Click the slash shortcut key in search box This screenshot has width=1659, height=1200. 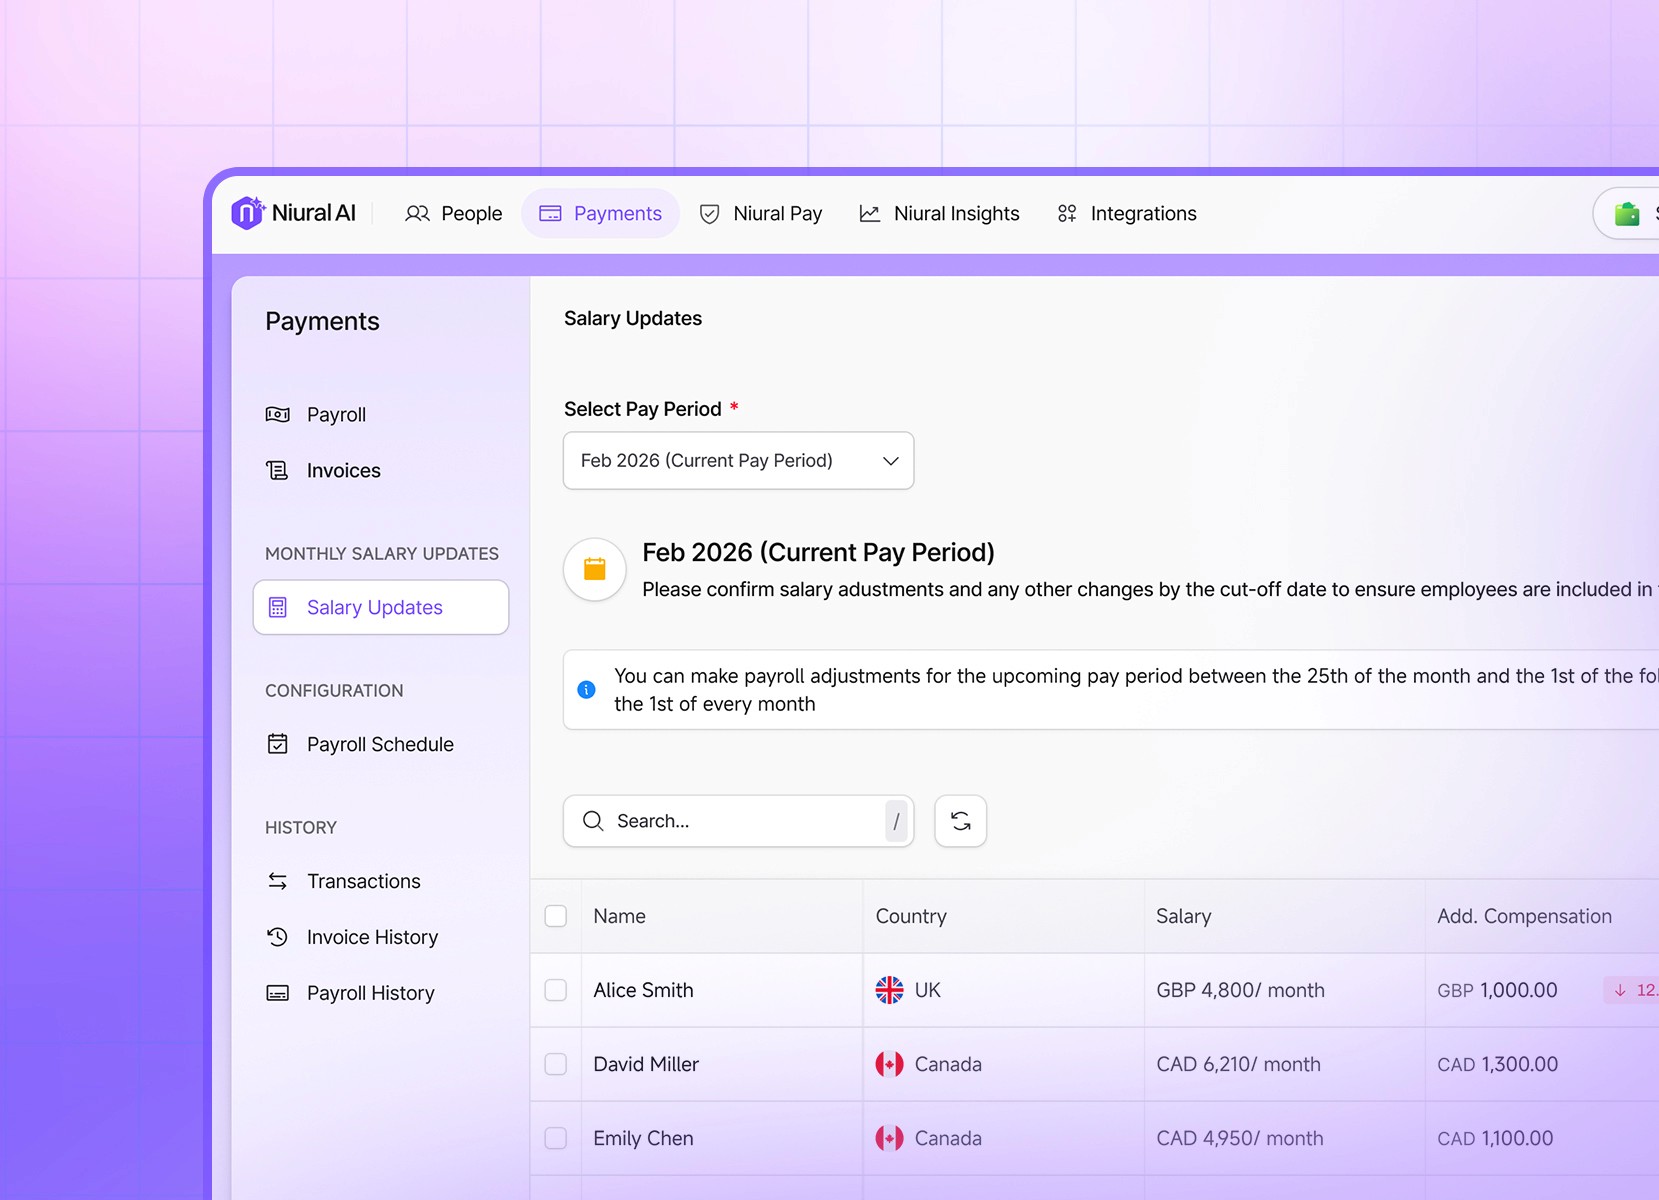pos(896,821)
